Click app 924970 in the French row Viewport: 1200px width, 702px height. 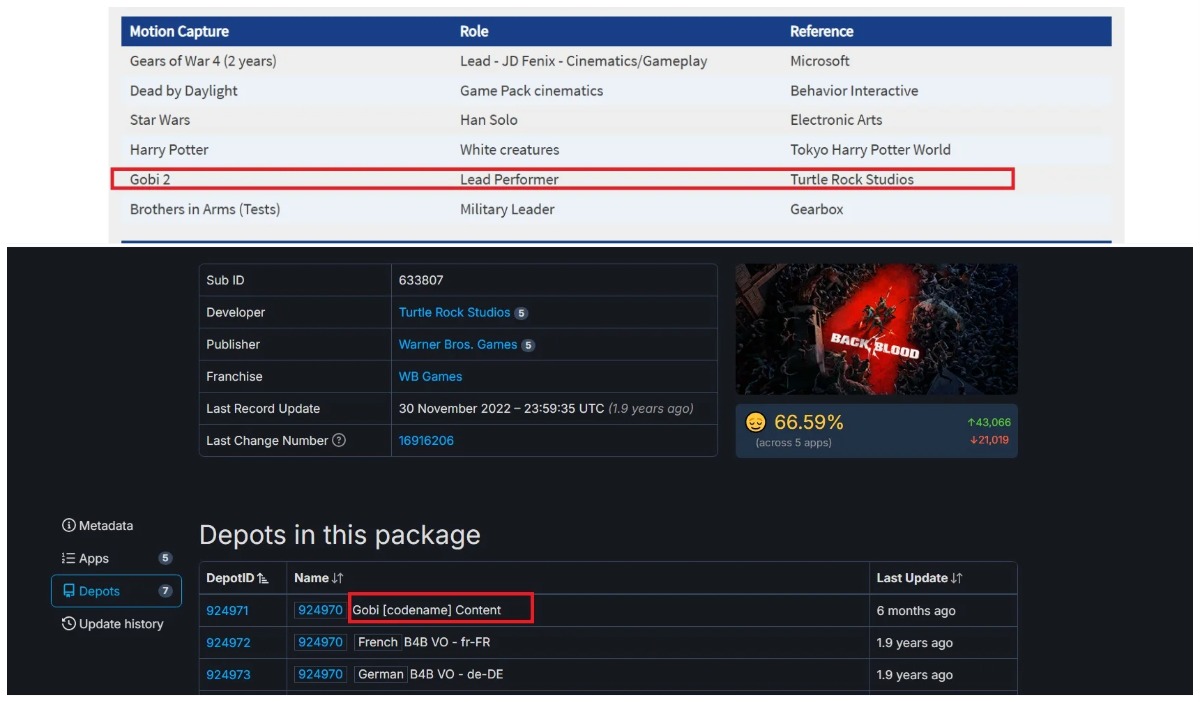[x=320, y=642]
